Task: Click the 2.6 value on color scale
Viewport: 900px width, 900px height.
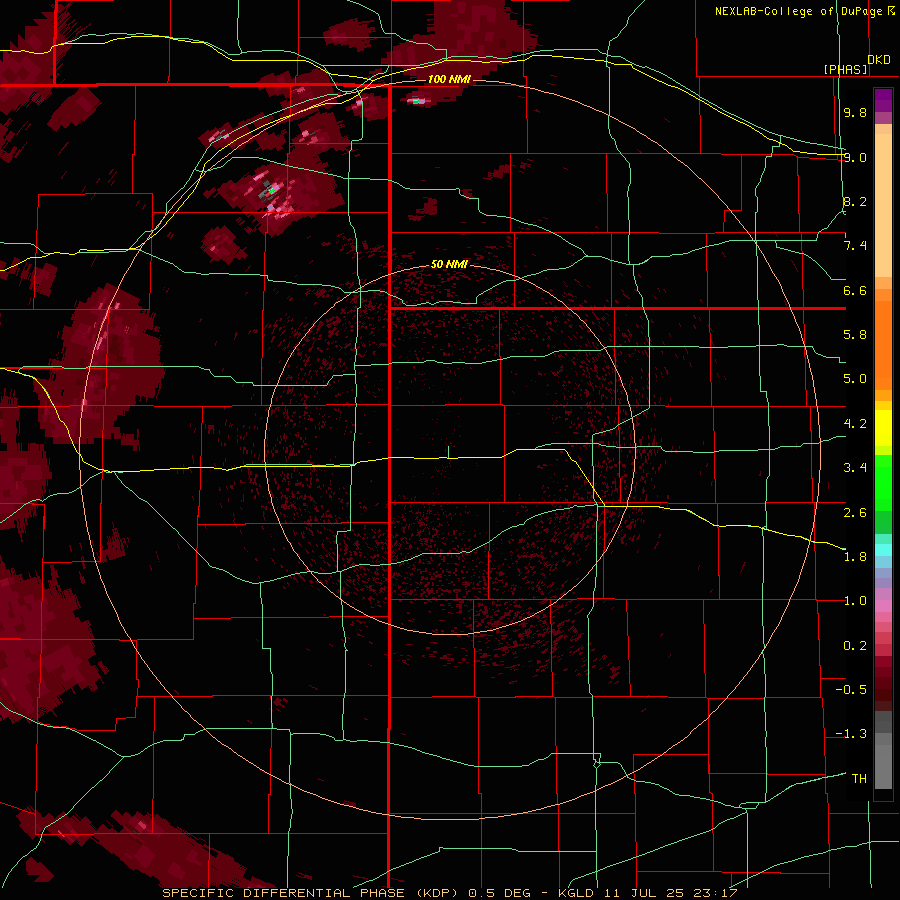Action: (x=855, y=513)
